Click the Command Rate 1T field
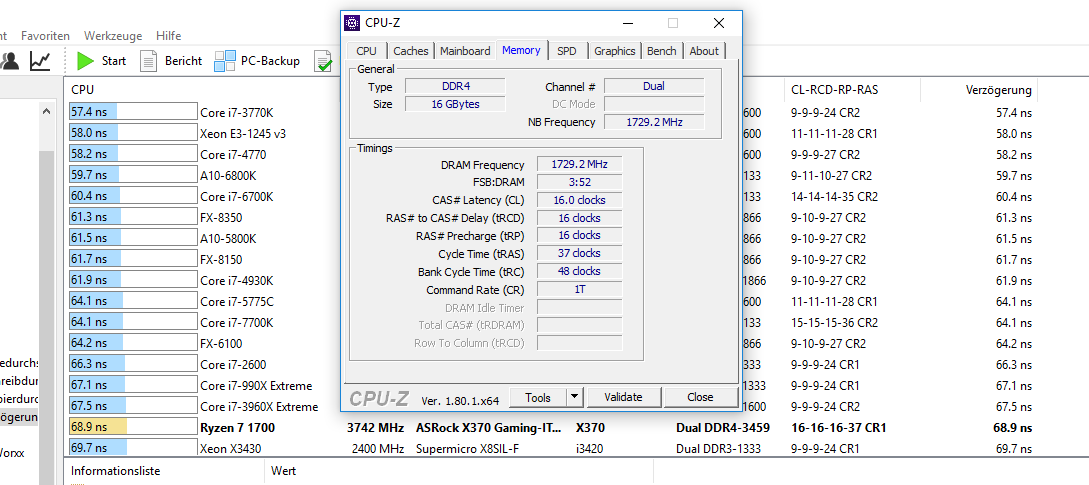 [x=579, y=289]
